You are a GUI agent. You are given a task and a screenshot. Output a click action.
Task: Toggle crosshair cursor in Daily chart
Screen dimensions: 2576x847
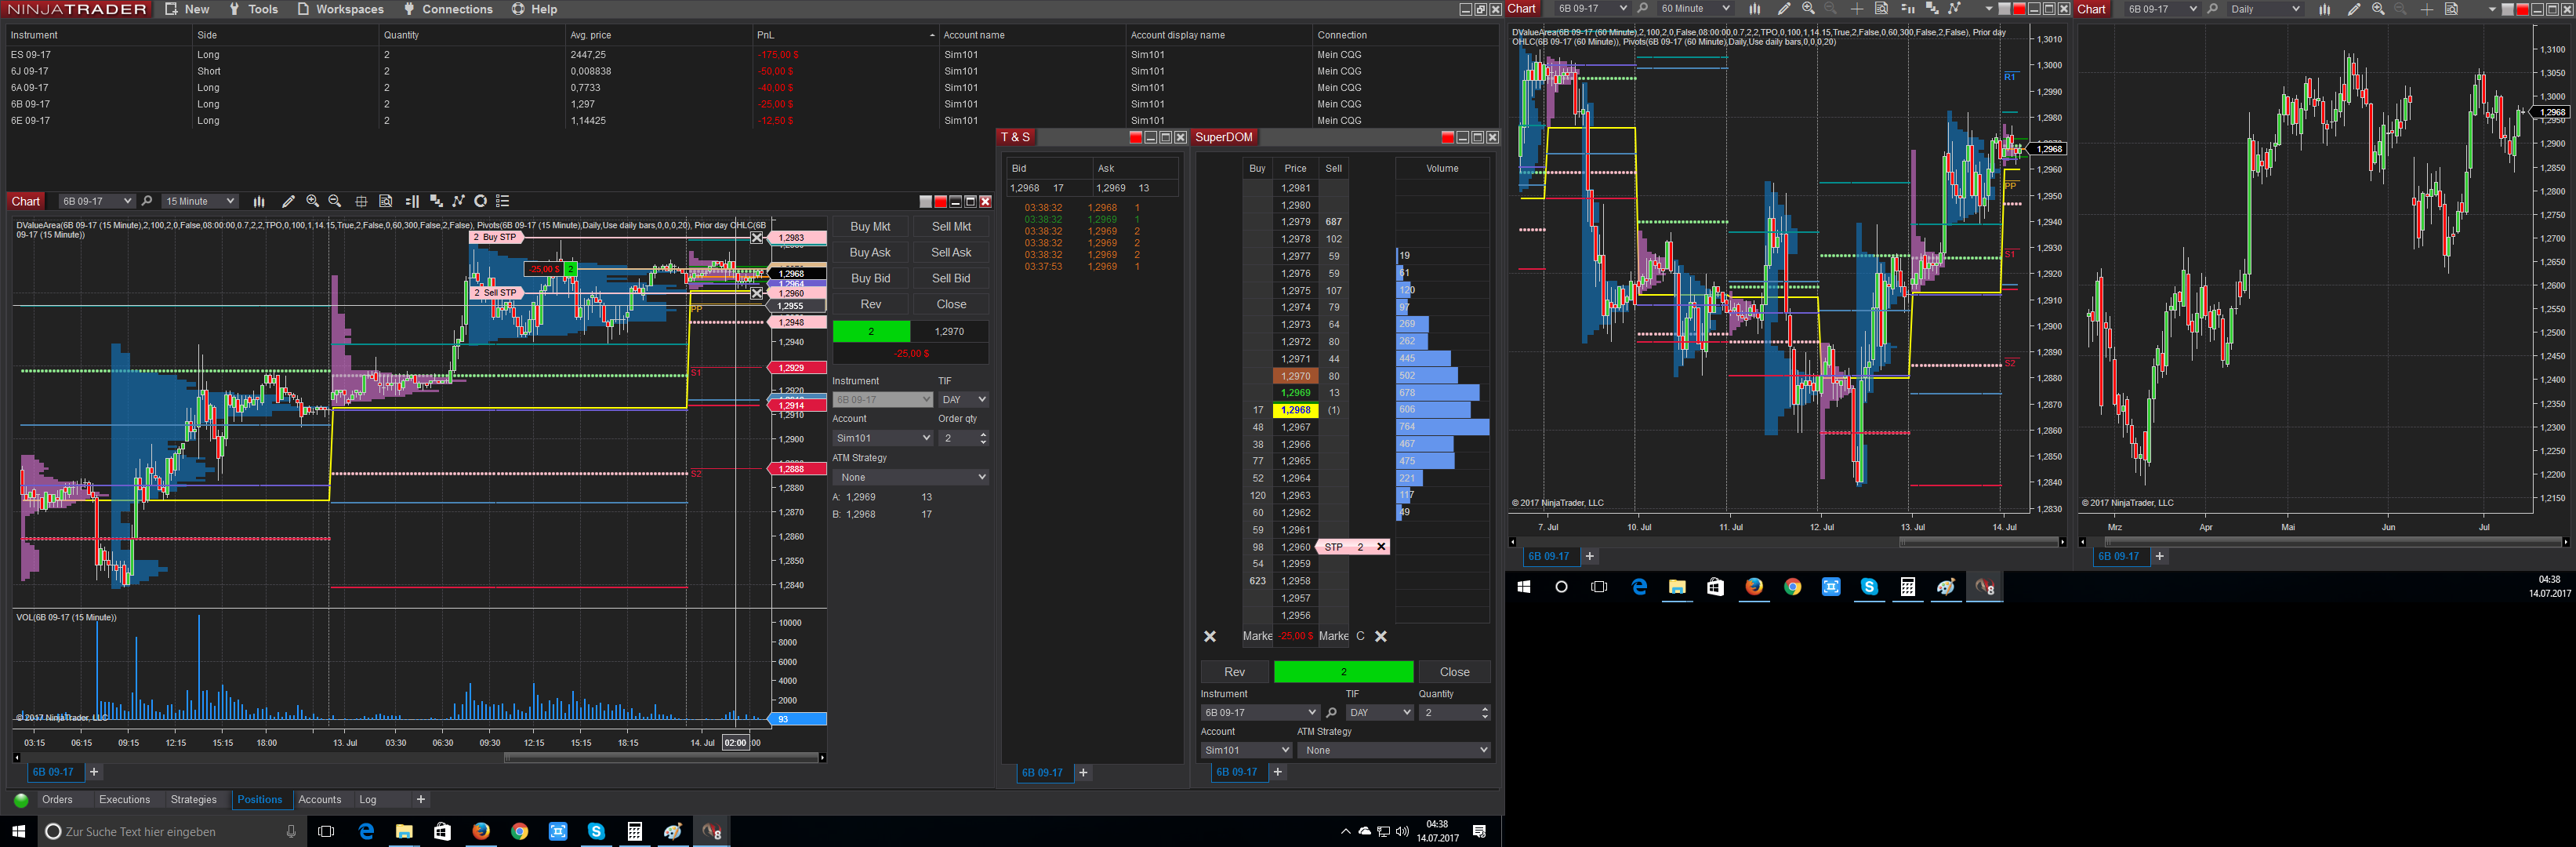click(x=2427, y=9)
